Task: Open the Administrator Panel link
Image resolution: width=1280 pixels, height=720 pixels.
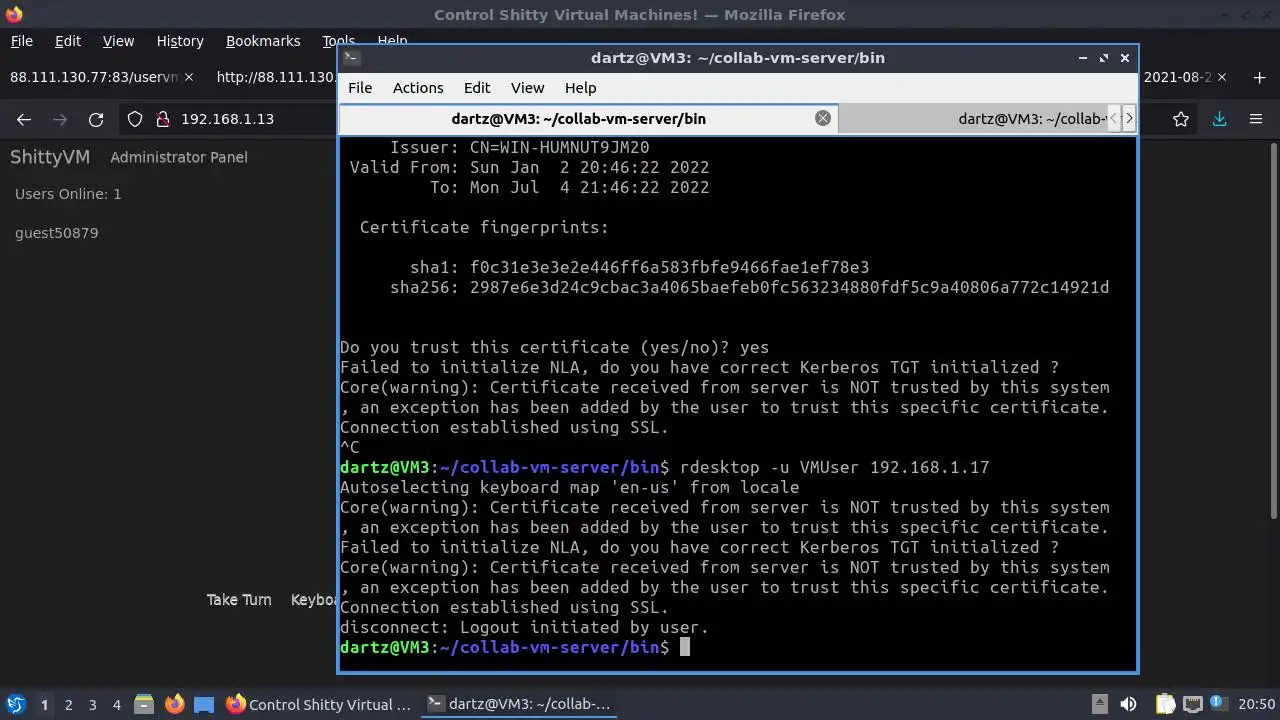Action: (x=179, y=157)
